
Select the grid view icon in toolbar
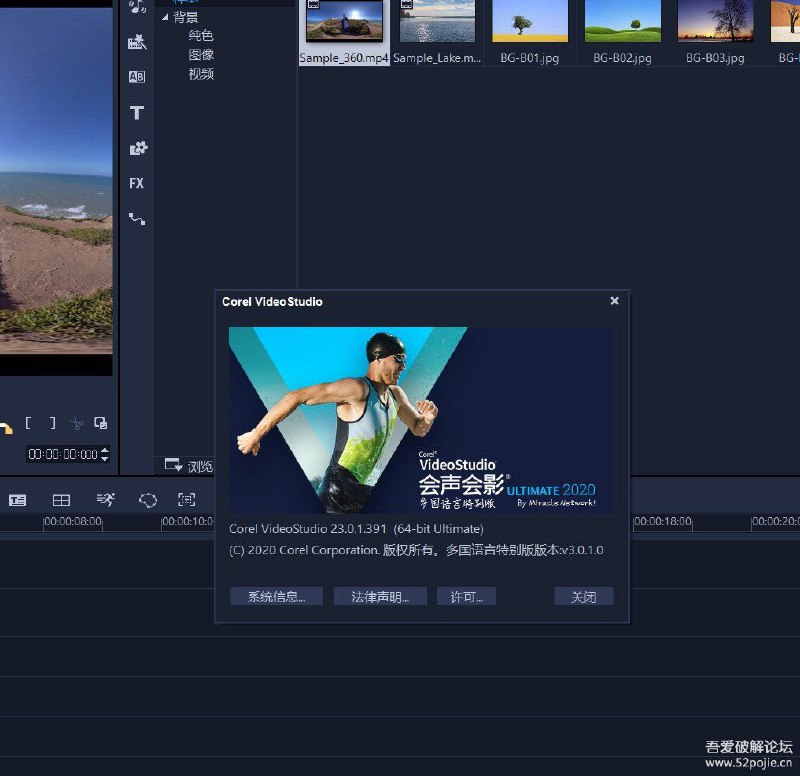[60, 500]
